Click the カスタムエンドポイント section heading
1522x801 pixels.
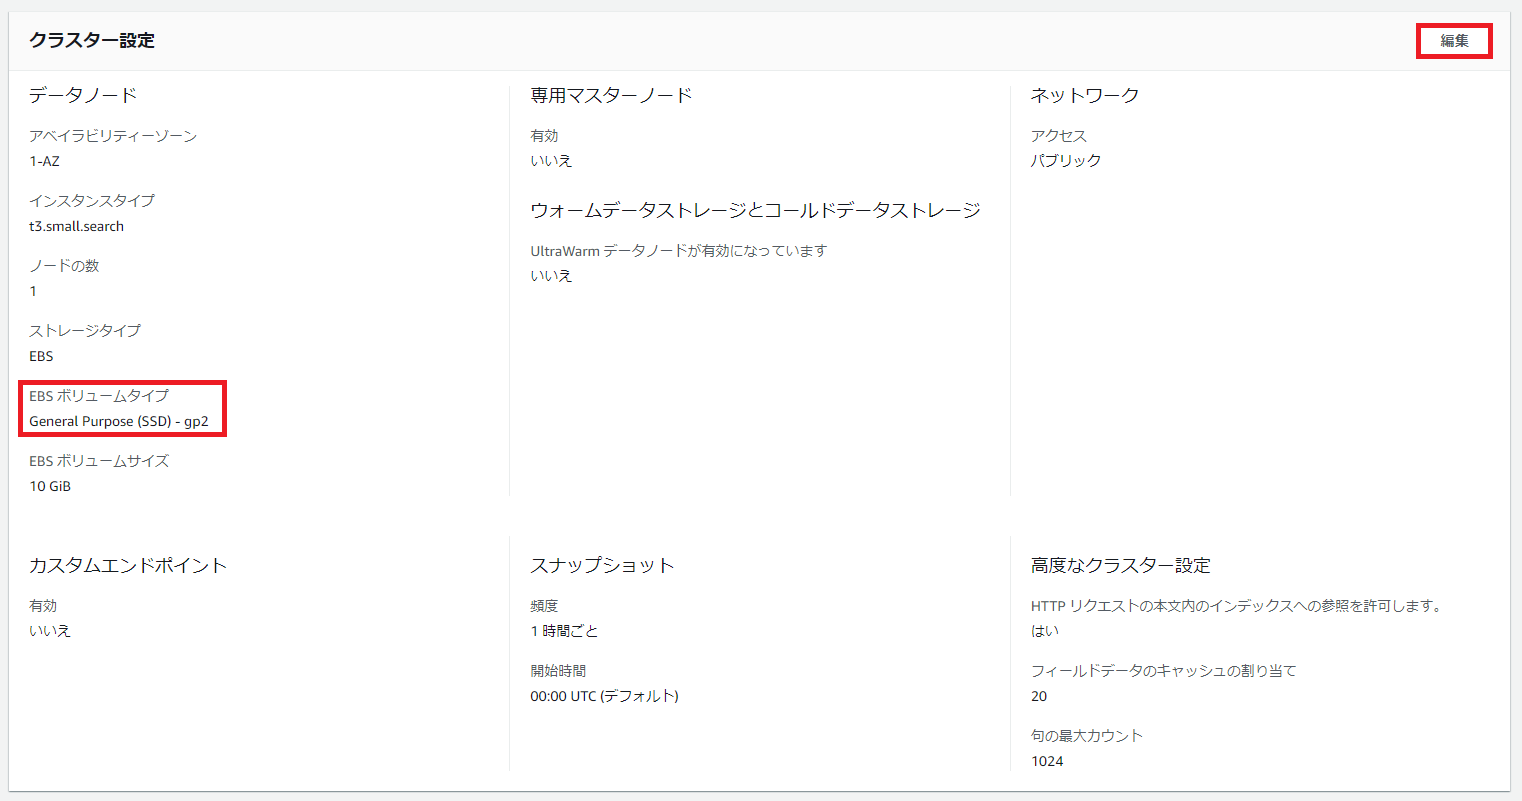click(128, 566)
